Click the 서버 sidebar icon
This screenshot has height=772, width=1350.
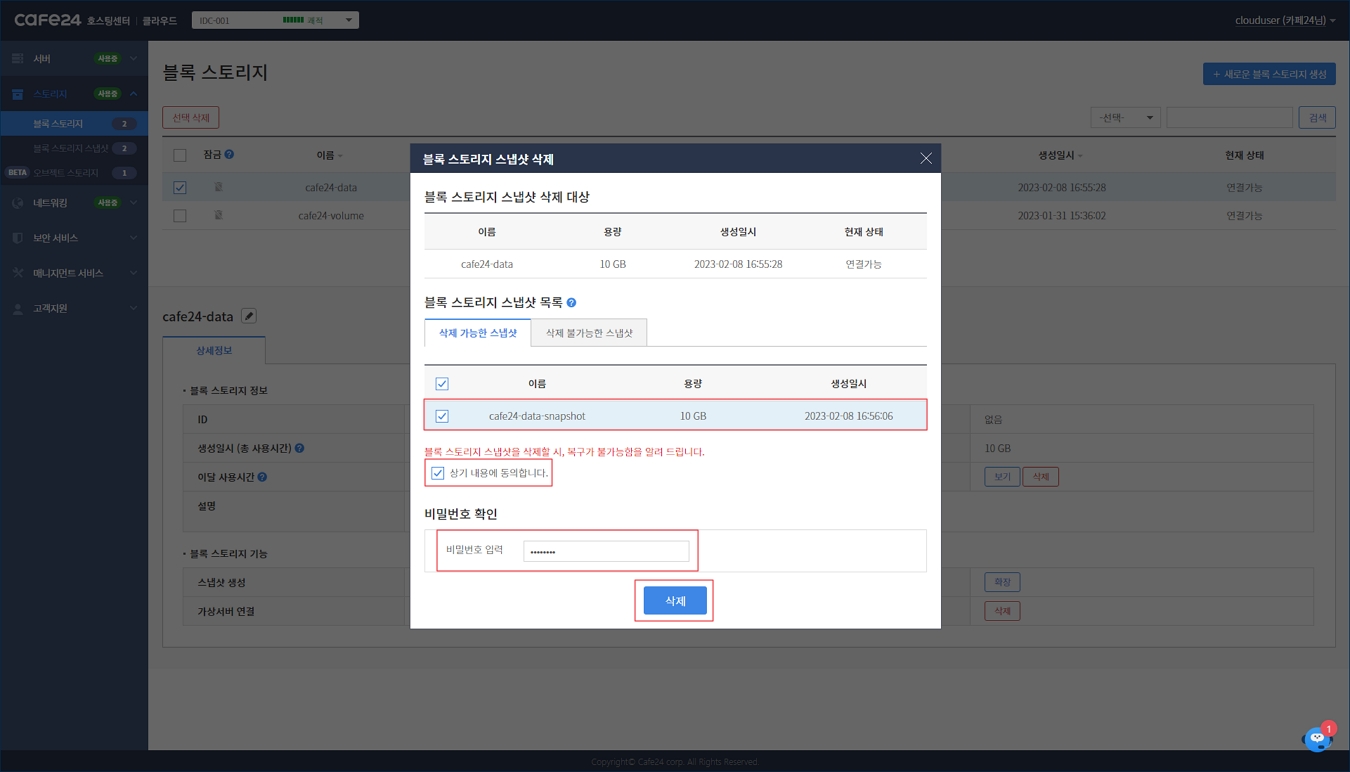(x=17, y=59)
